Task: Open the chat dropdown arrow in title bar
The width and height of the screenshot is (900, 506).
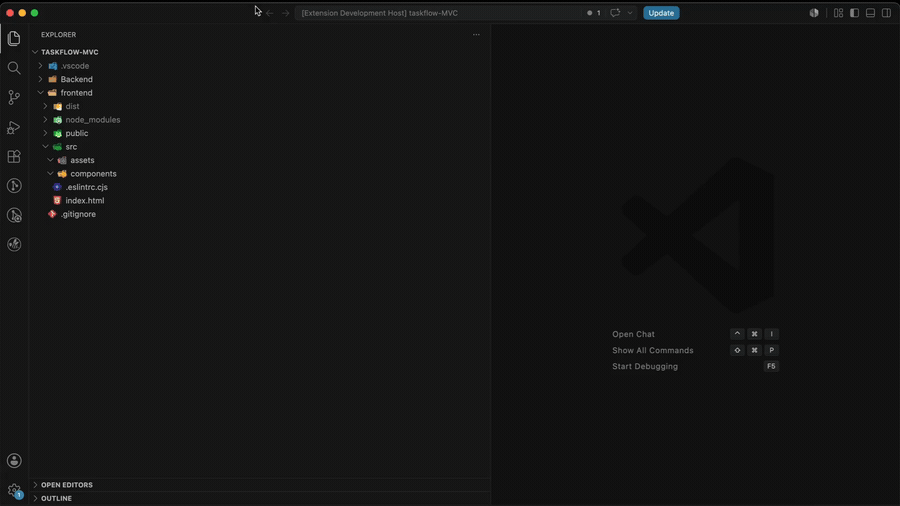Action: pos(630,13)
